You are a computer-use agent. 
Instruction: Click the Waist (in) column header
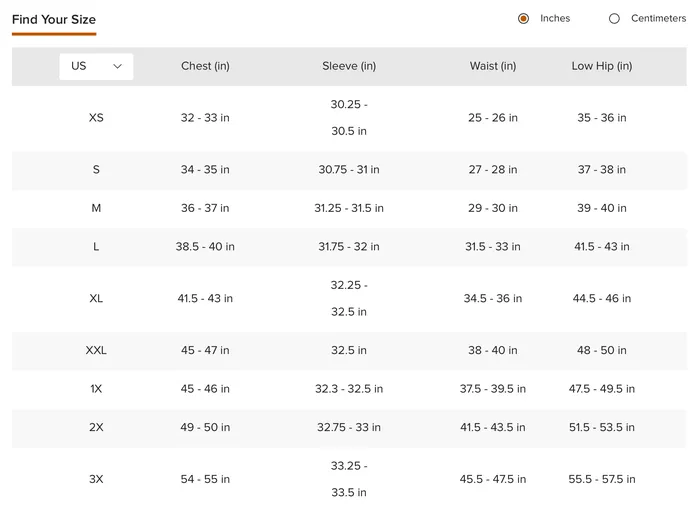[x=493, y=66]
